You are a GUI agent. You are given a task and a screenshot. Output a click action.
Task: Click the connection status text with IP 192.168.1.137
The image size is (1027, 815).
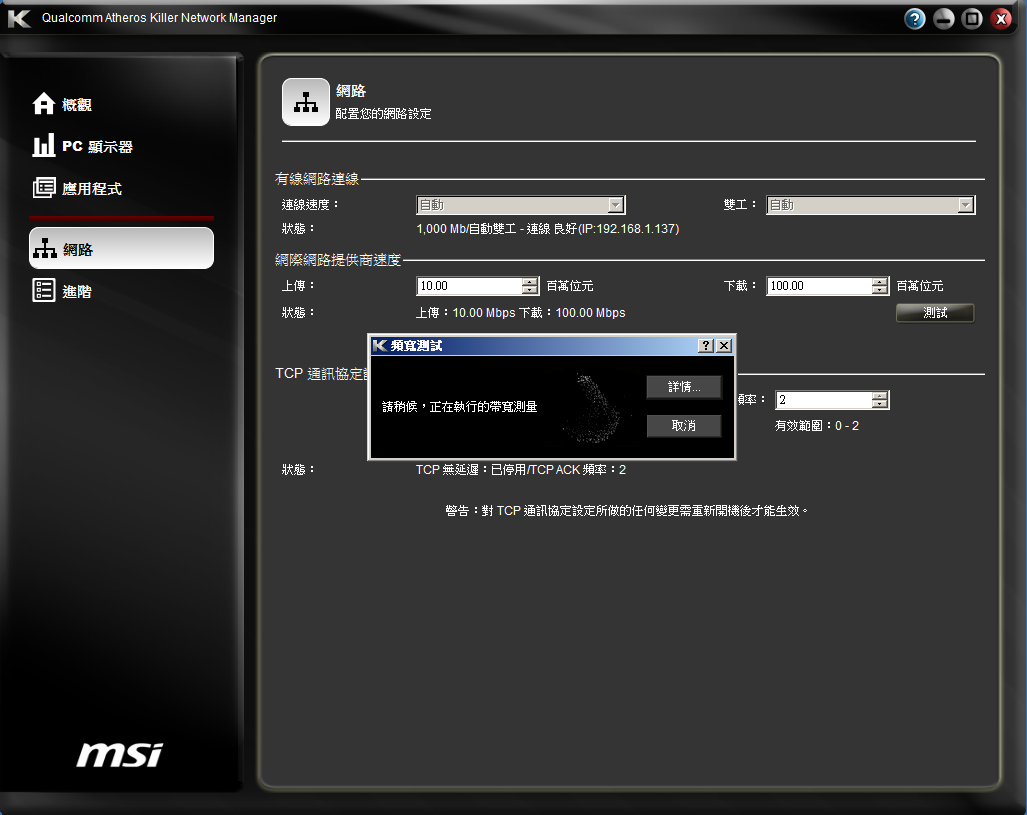coord(548,229)
